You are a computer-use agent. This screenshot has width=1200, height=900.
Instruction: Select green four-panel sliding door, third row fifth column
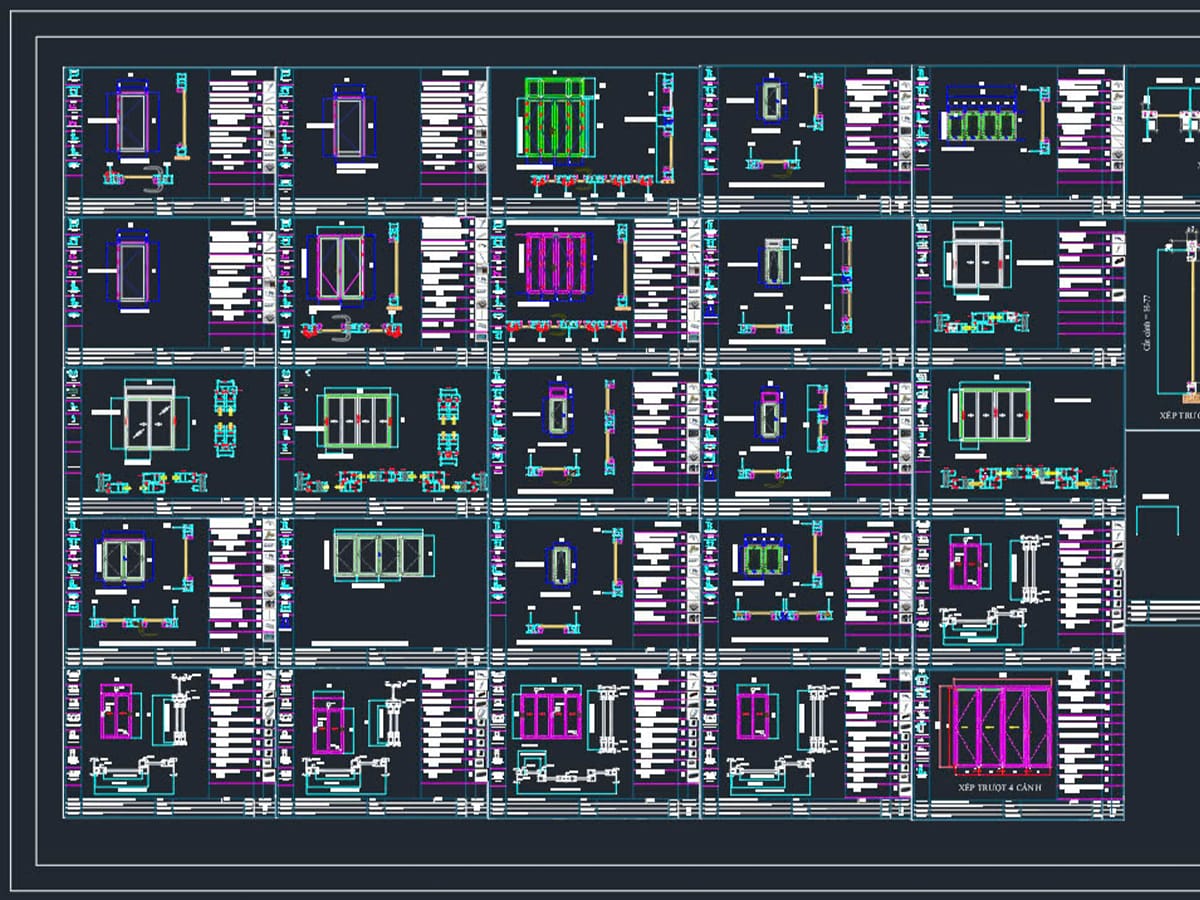[994, 413]
